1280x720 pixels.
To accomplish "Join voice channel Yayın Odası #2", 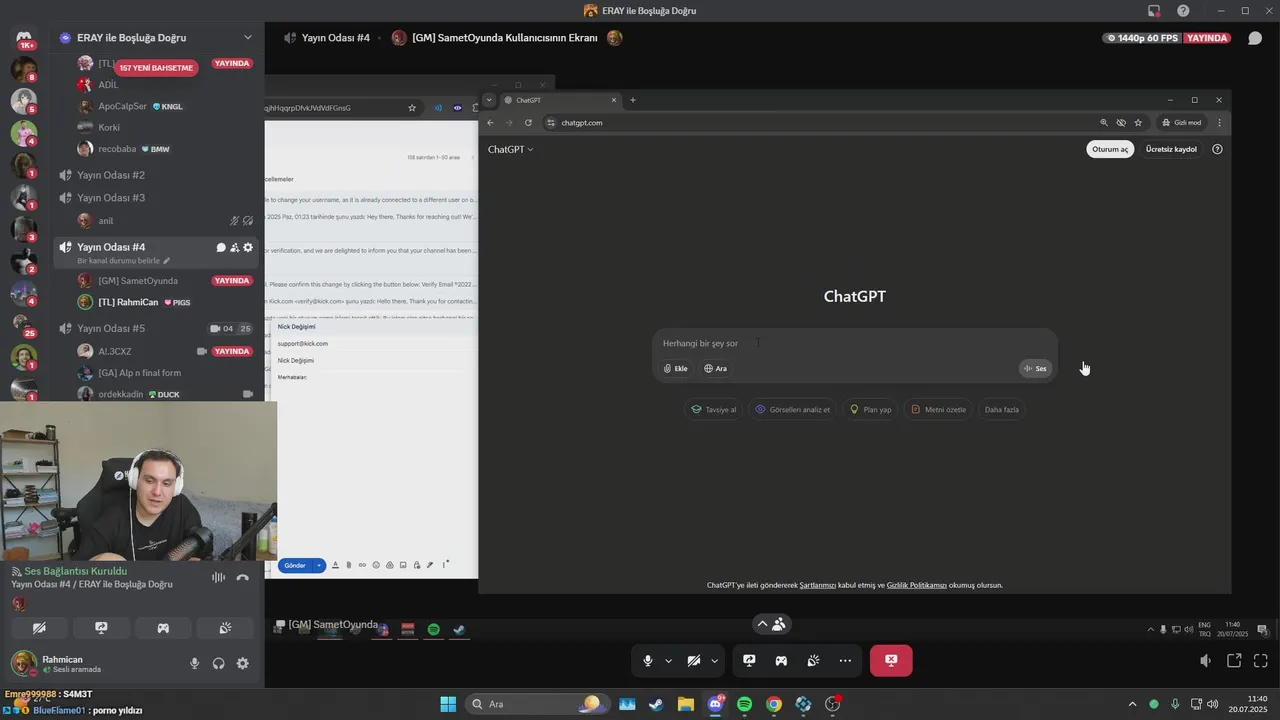I will pos(111,175).
